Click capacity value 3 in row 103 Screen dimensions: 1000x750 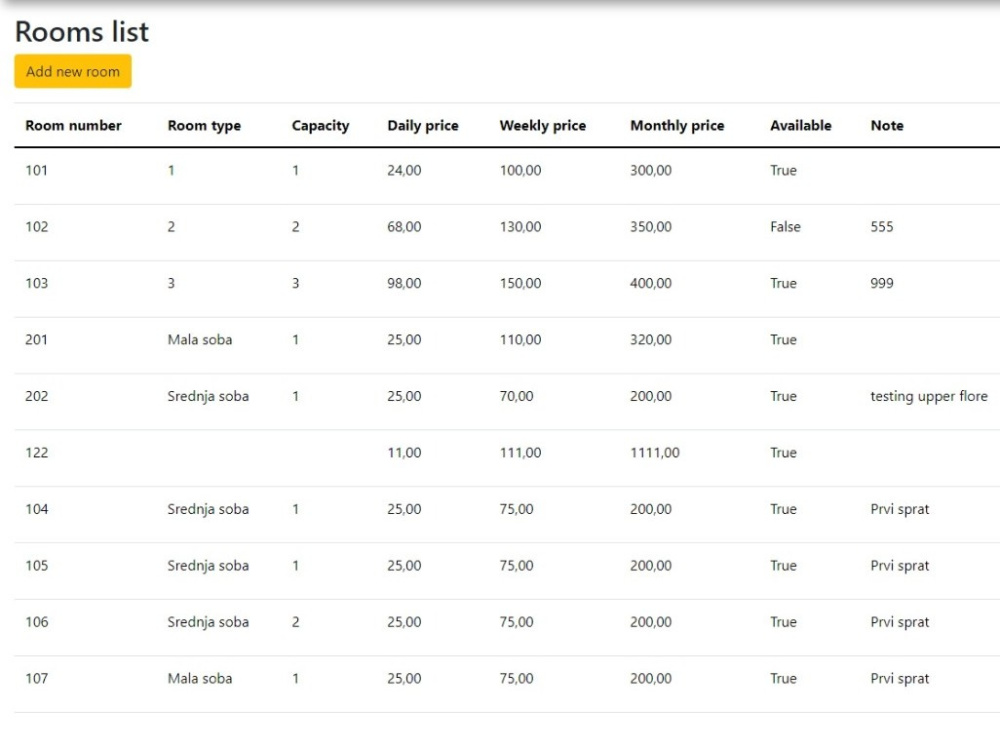(x=295, y=283)
